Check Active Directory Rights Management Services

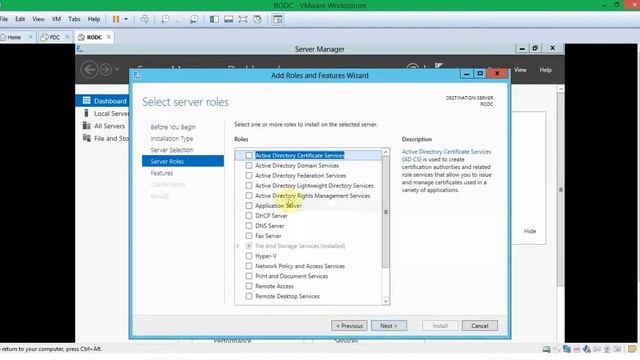[249, 196]
